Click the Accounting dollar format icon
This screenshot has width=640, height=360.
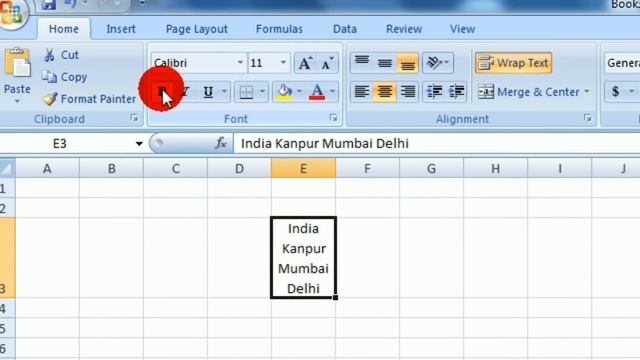click(616, 91)
